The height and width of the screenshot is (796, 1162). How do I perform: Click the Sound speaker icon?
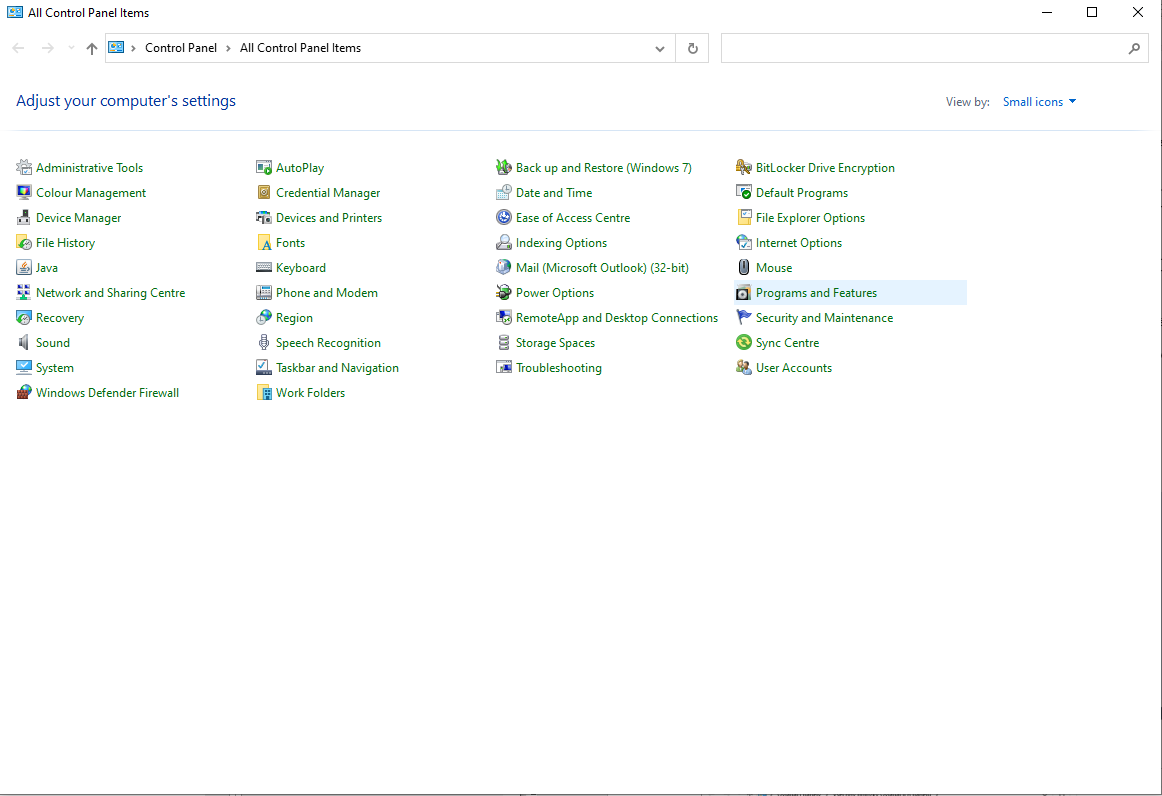(x=24, y=342)
